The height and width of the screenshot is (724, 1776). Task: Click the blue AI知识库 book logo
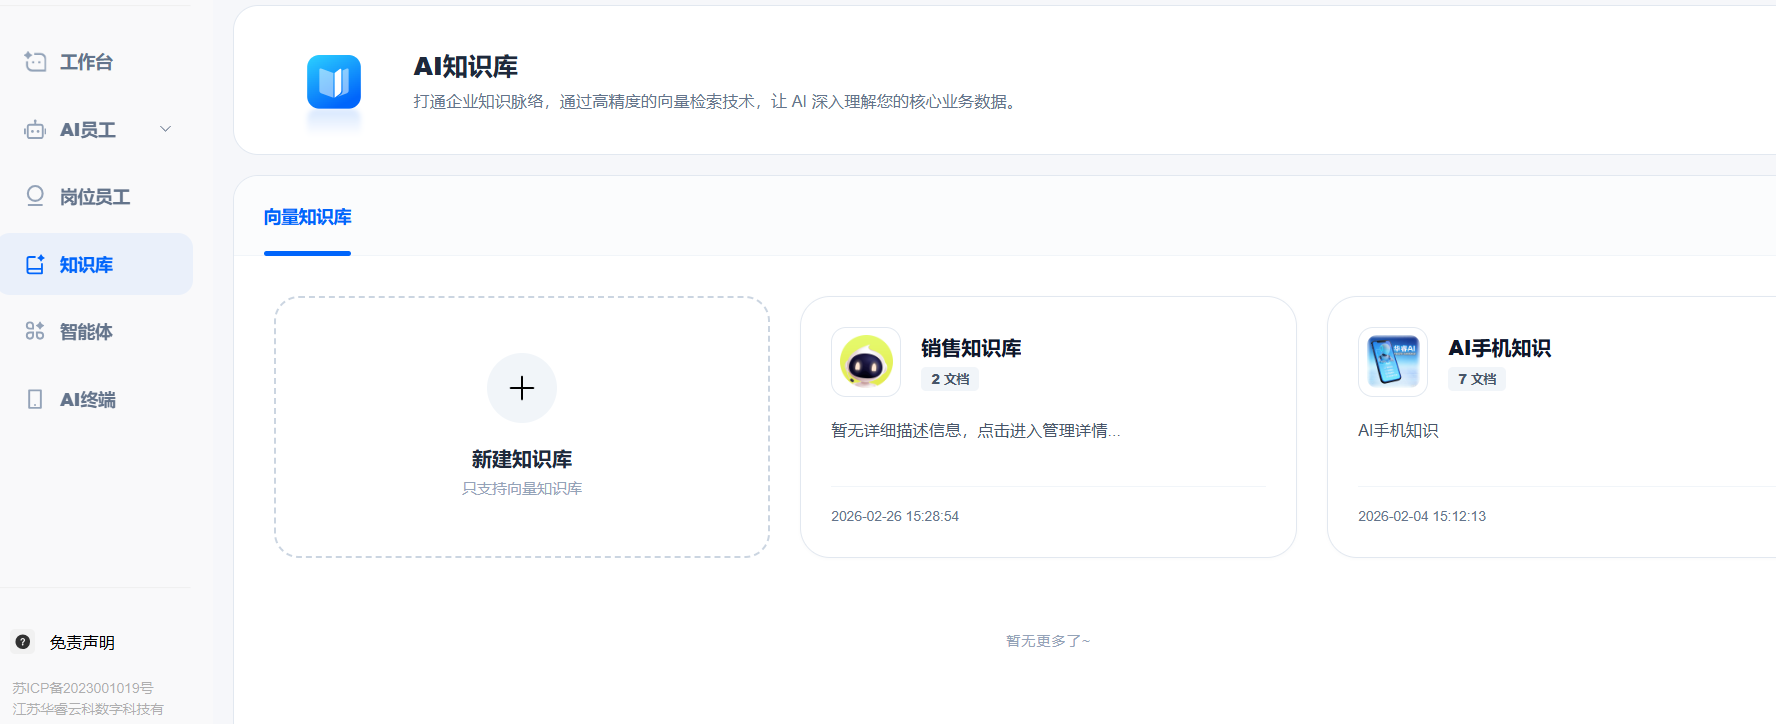click(334, 82)
